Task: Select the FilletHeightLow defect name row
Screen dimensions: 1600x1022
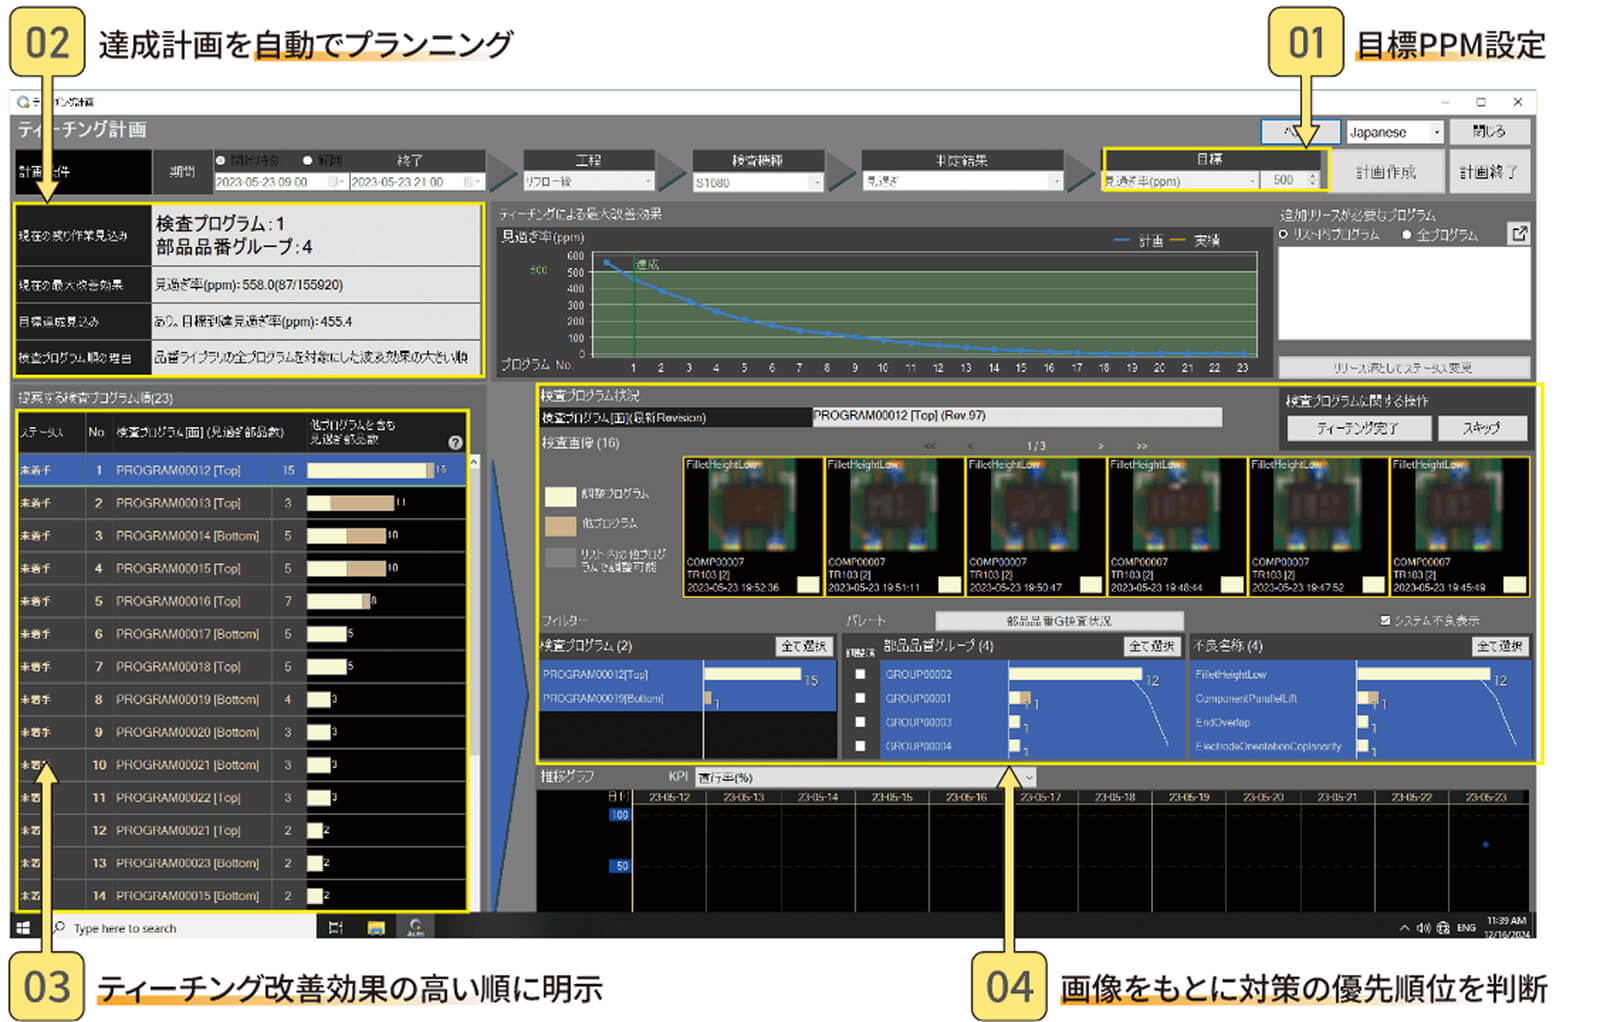Action: 1361,675
